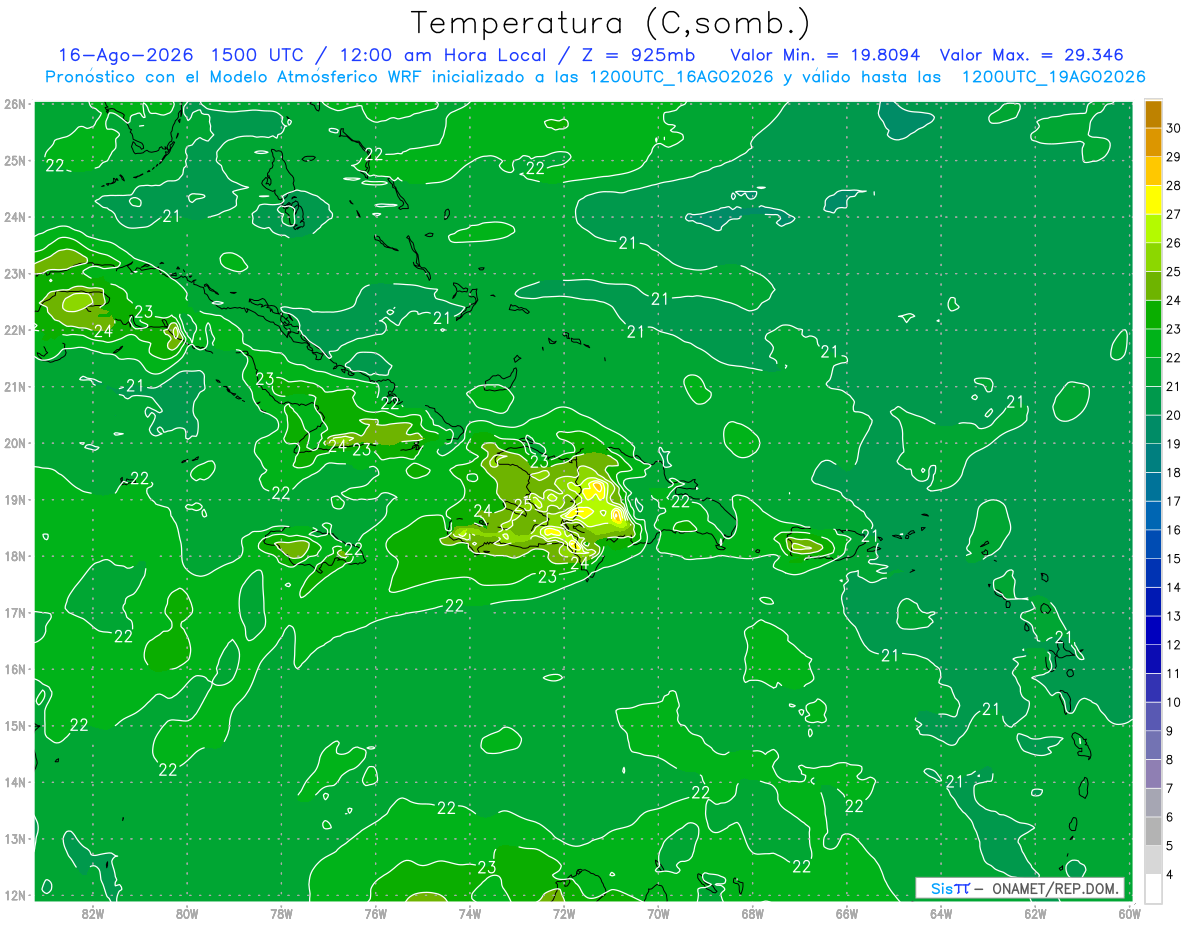
Task: Select the "62W" longitude axis label
Action: (x=1035, y=912)
